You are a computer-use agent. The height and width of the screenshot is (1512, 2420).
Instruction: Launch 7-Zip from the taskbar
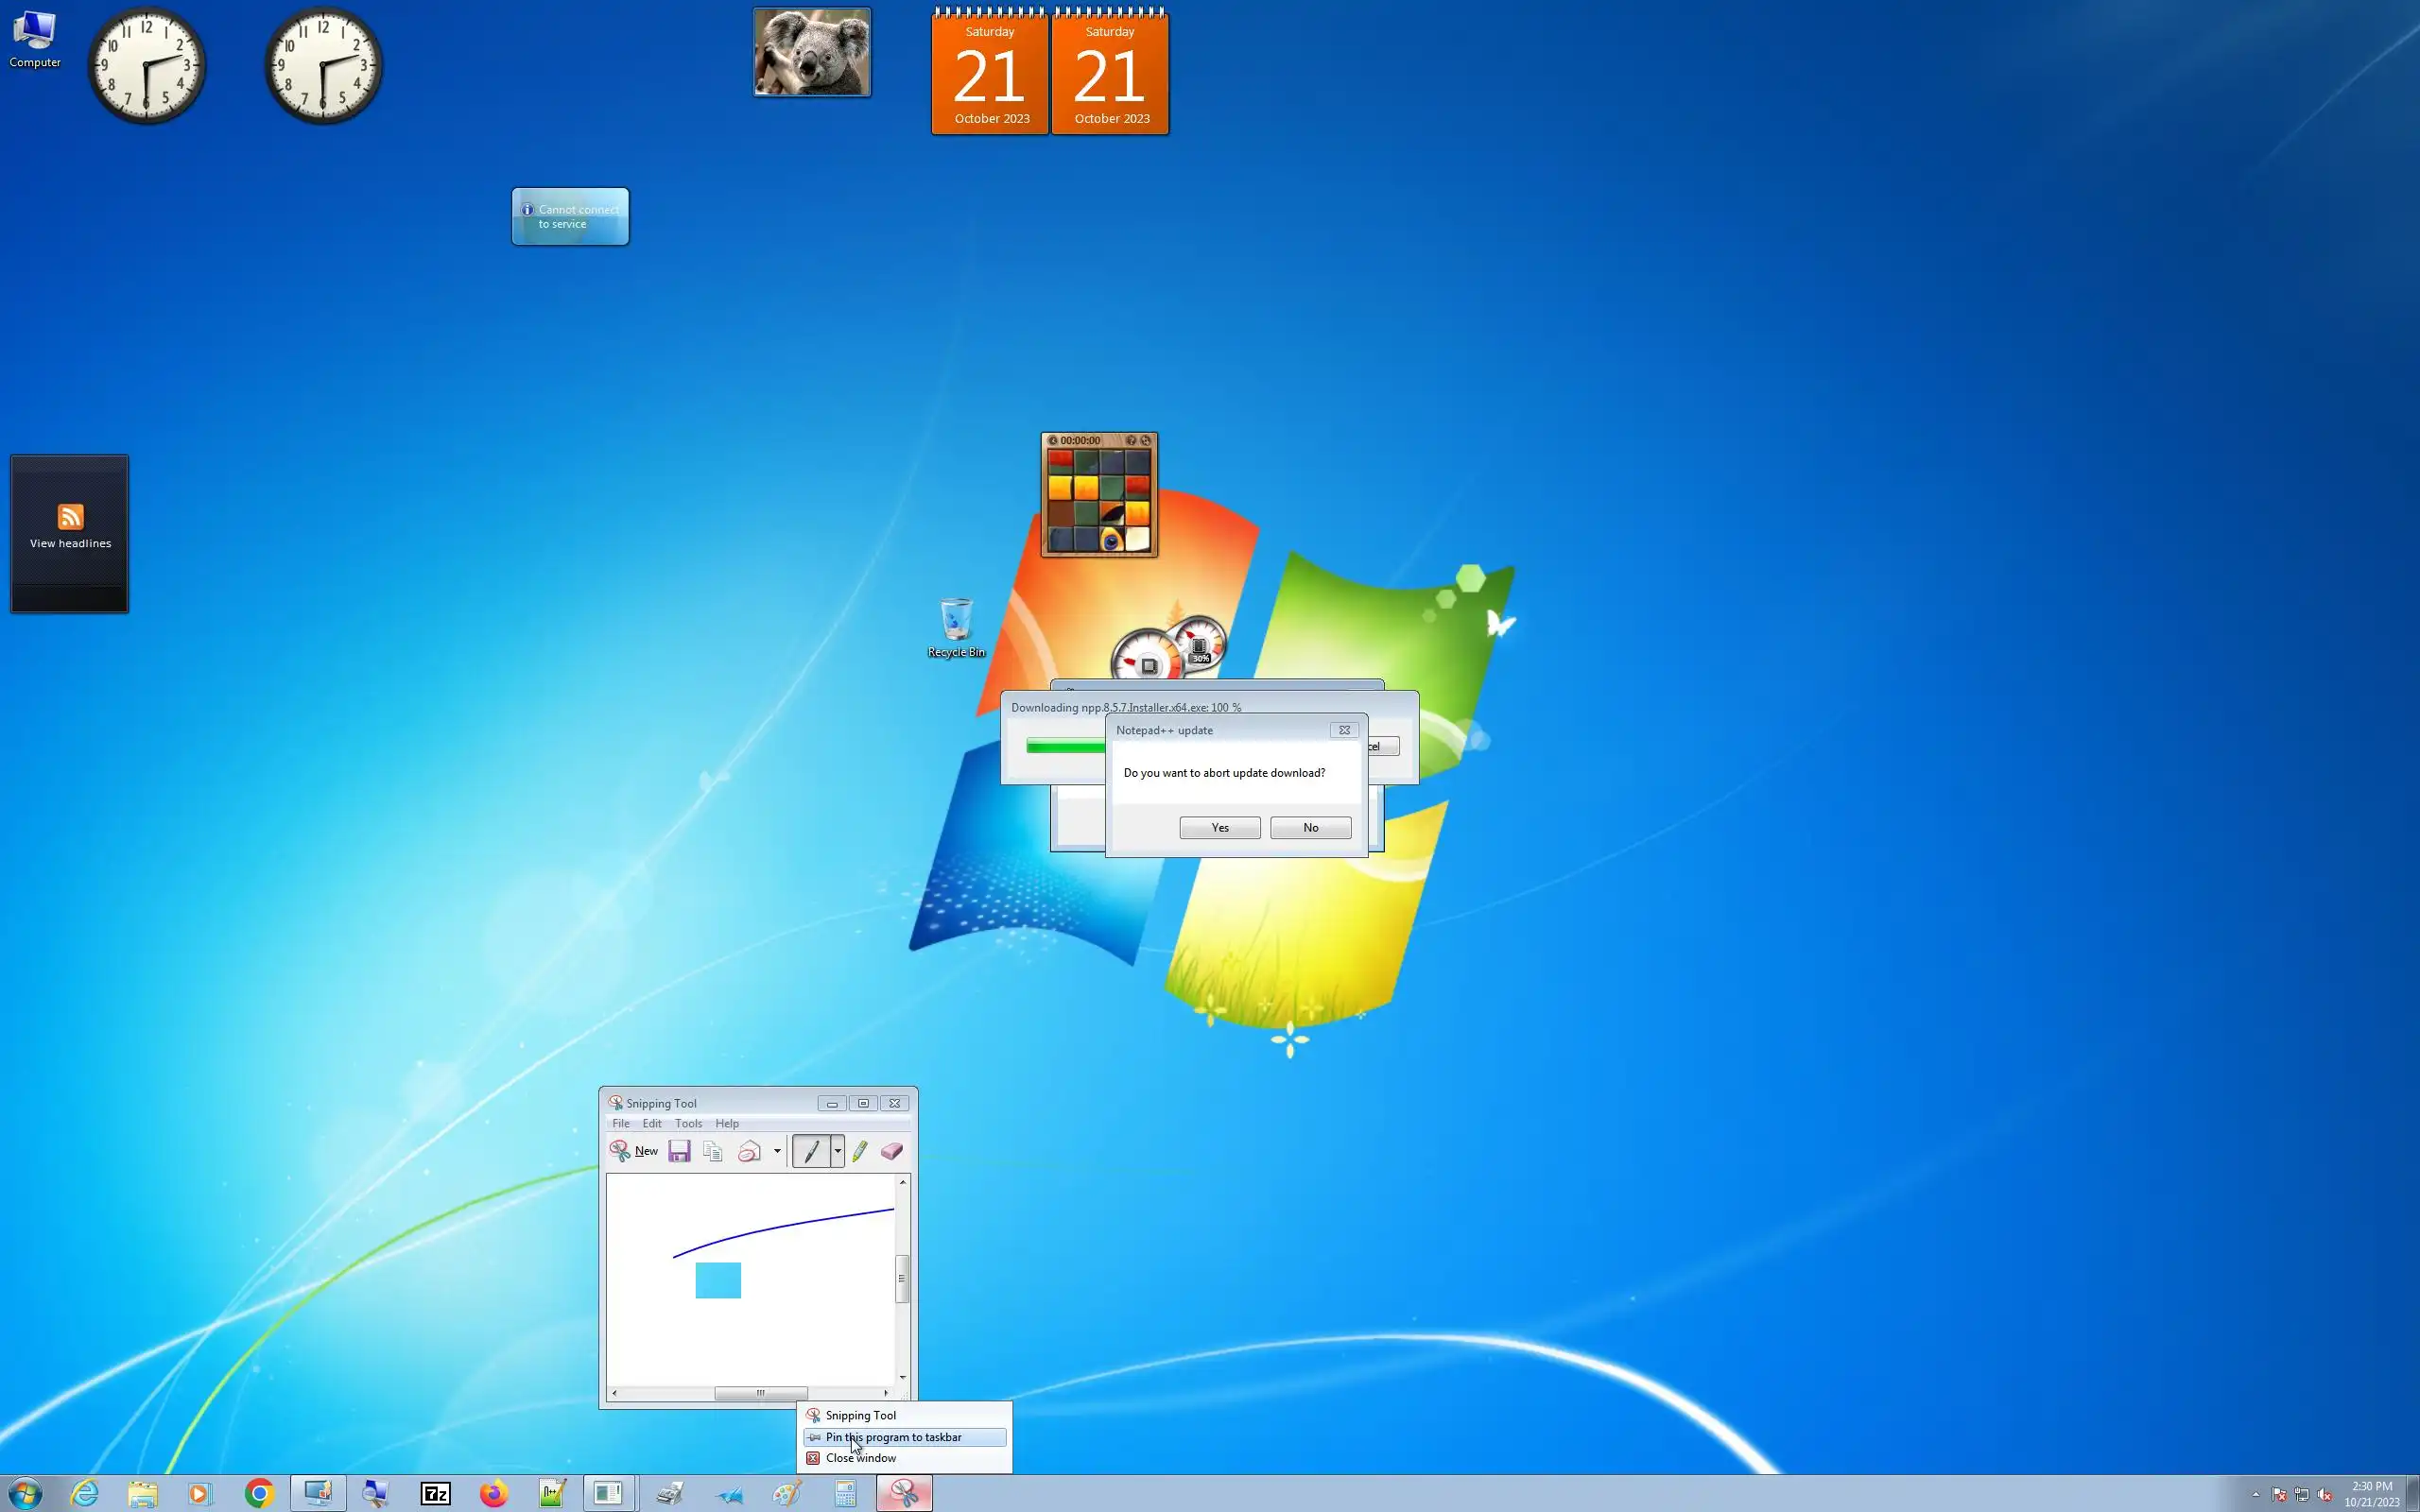(x=436, y=1494)
